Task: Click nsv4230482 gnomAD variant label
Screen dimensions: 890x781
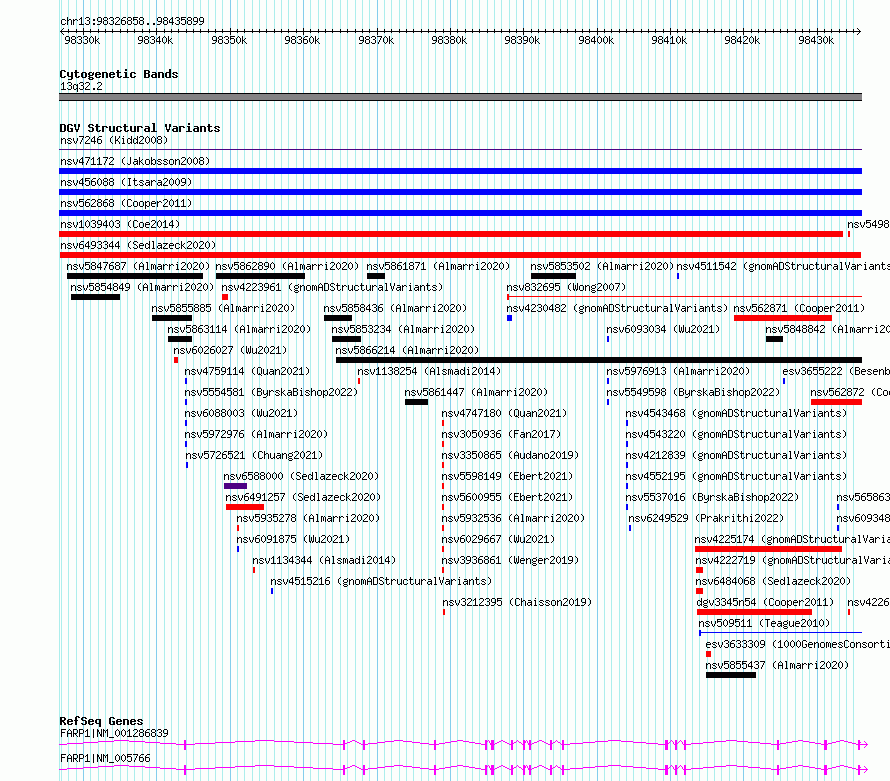Action: pos(617,308)
